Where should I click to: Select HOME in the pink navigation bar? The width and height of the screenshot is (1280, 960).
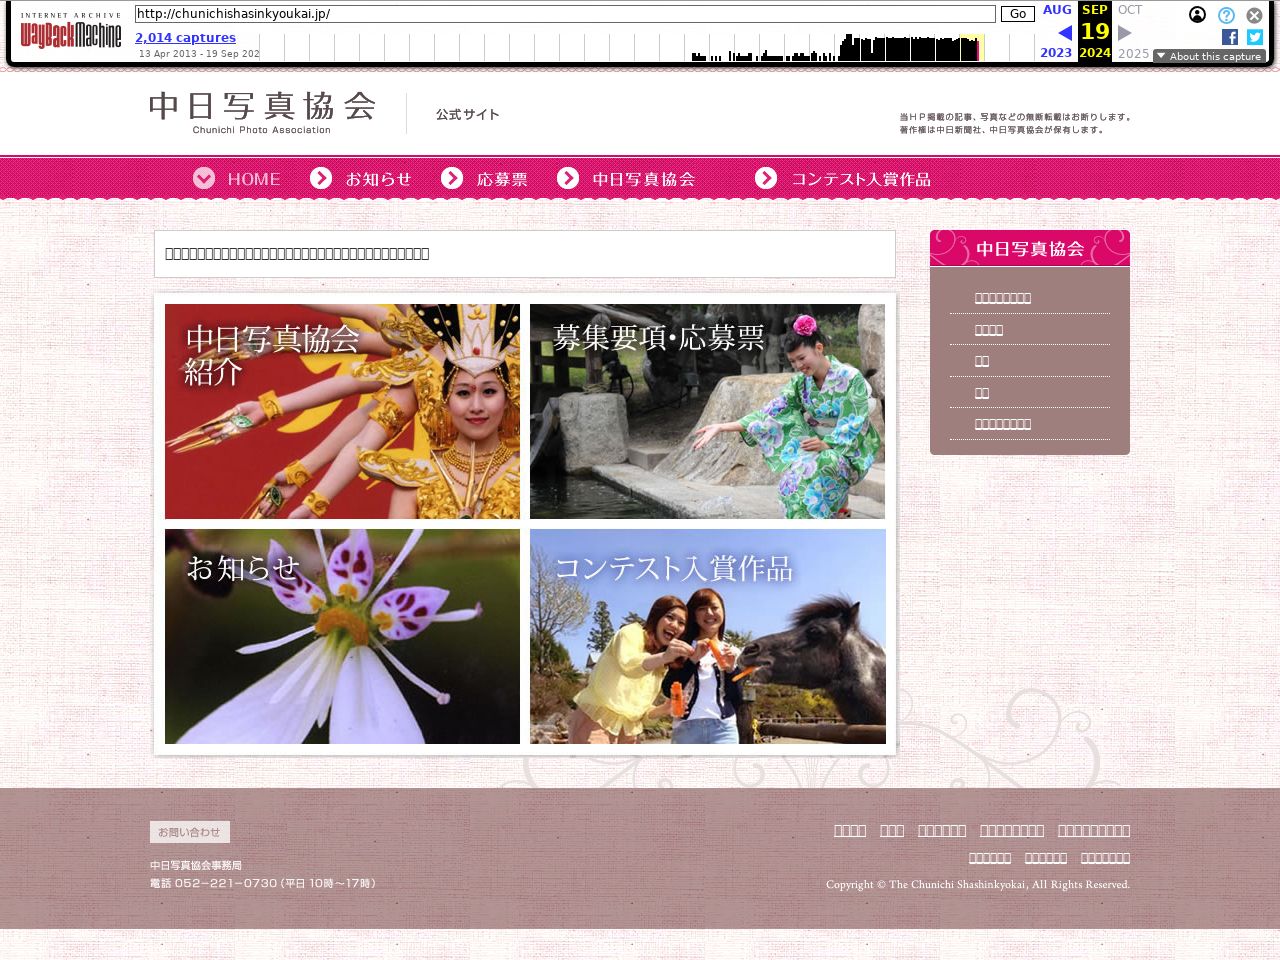(x=237, y=179)
